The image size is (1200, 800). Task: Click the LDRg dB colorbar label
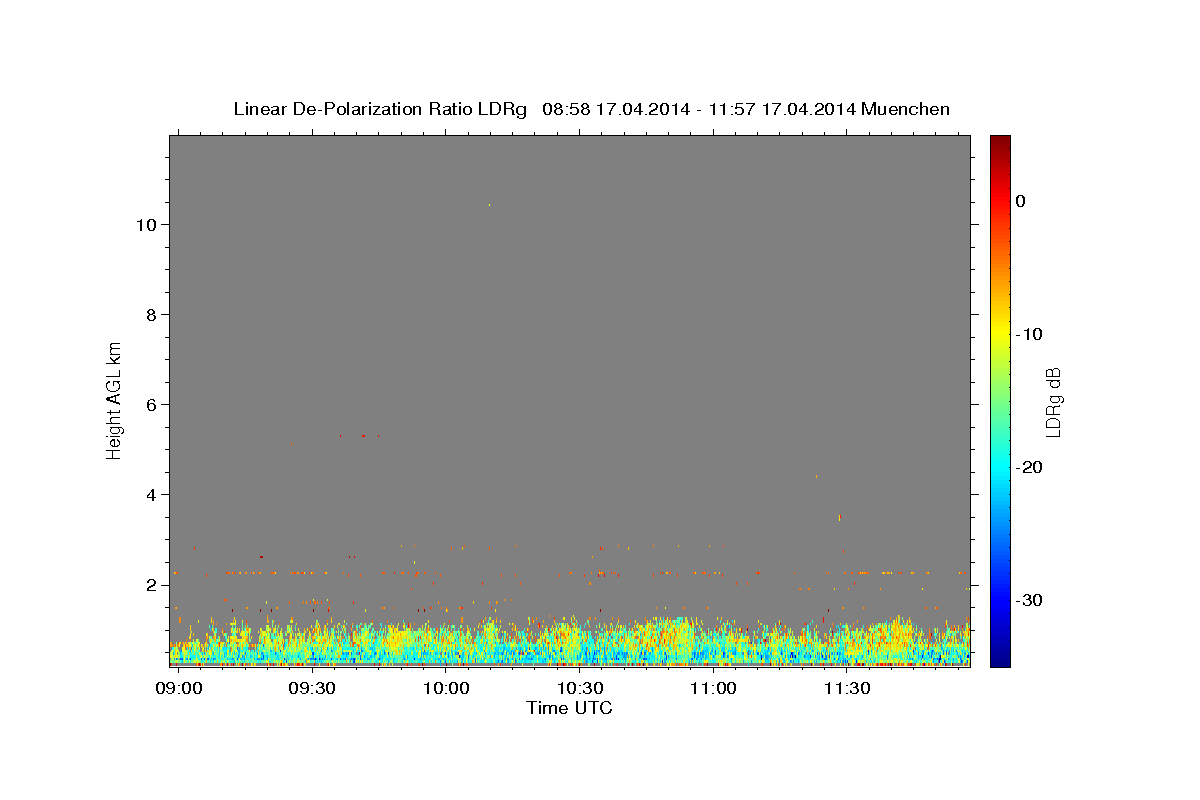[1053, 401]
